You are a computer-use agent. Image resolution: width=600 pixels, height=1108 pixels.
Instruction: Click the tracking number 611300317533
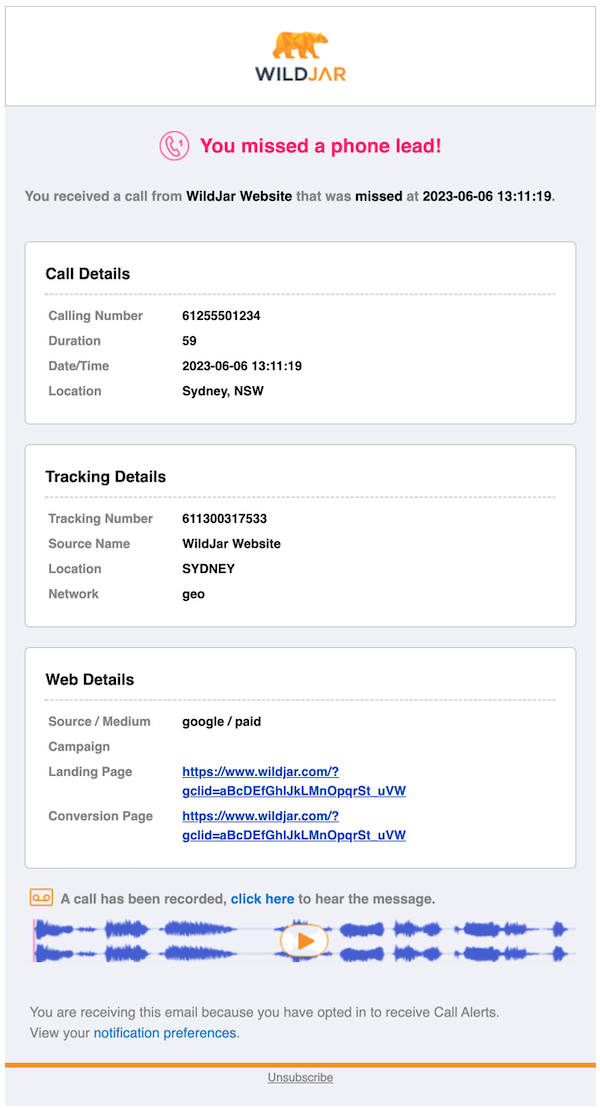pos(224,519)
